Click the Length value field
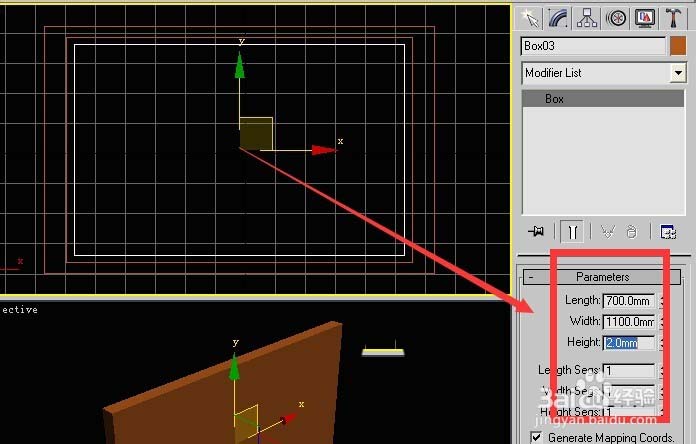 629,301
